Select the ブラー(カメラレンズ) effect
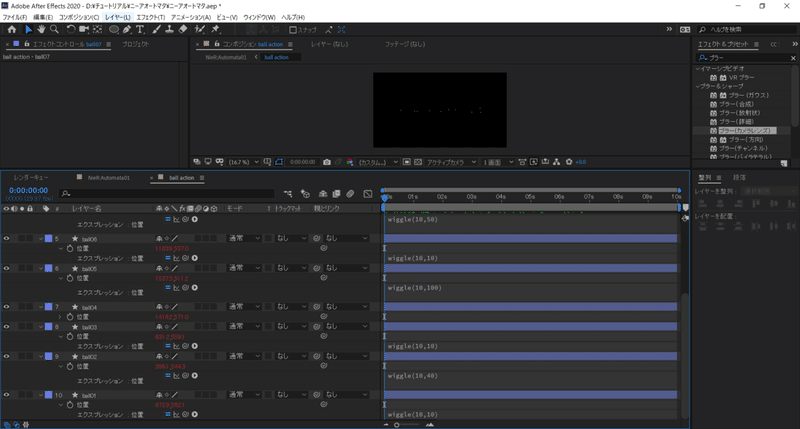 coord(745,131)
